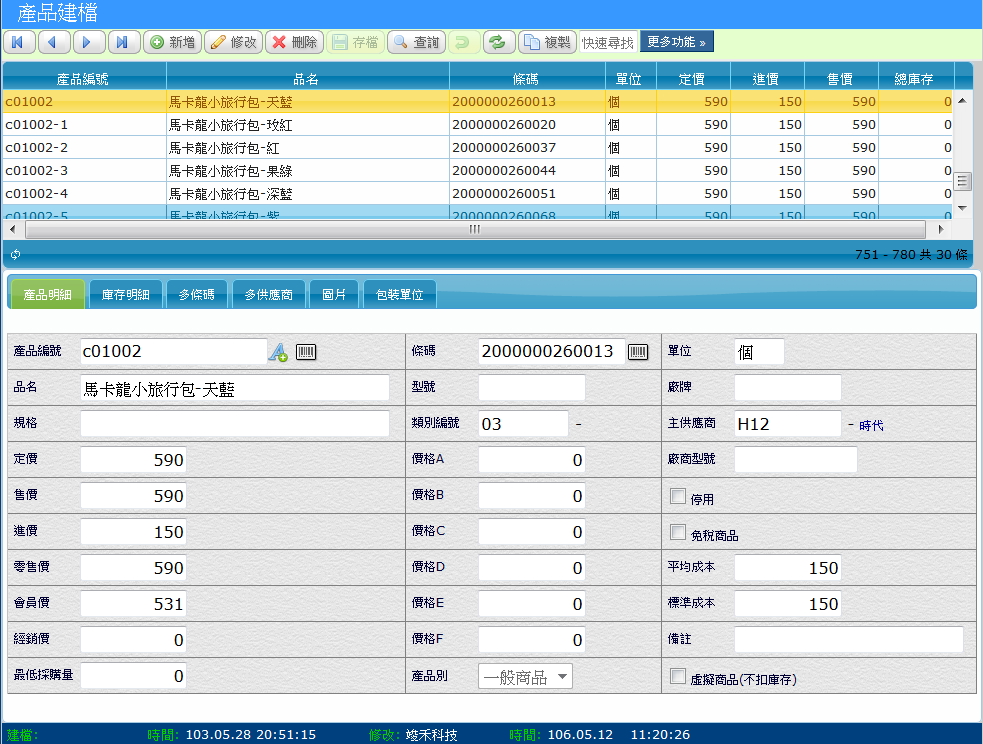Viewport: 983px width, 744px height.
Task: Open the 多供應商 tab
Action: 269,295
